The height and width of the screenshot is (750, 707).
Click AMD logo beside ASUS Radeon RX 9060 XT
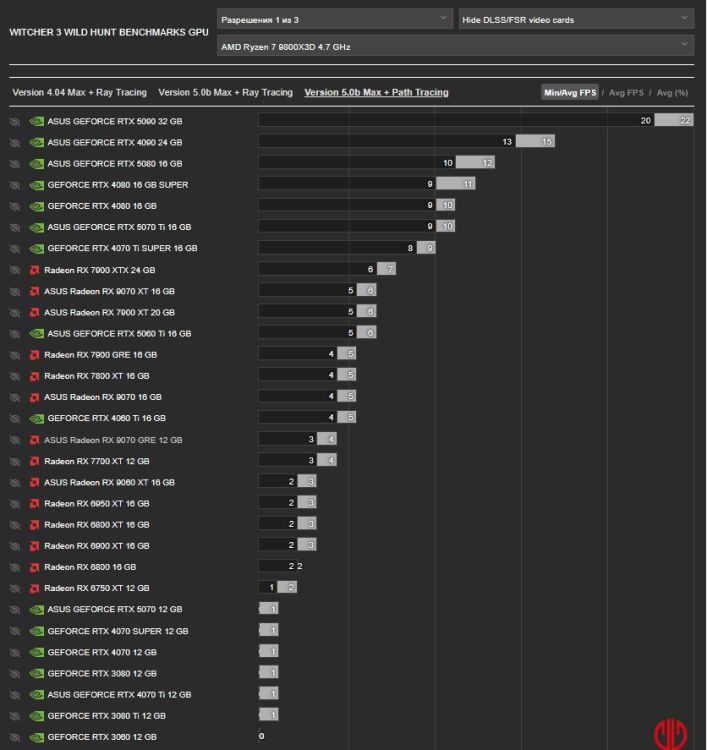tap(34, 482)
